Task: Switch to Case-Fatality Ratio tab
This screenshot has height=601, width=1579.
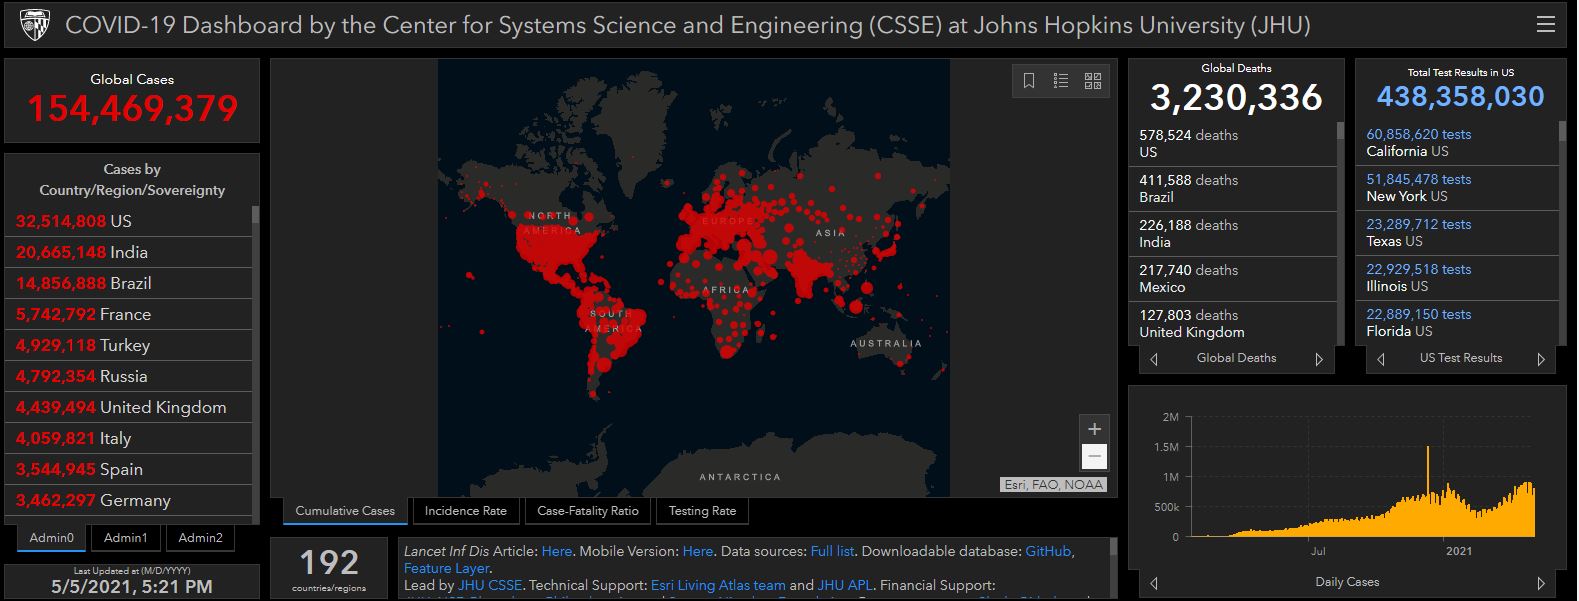Action: [587, 511]
